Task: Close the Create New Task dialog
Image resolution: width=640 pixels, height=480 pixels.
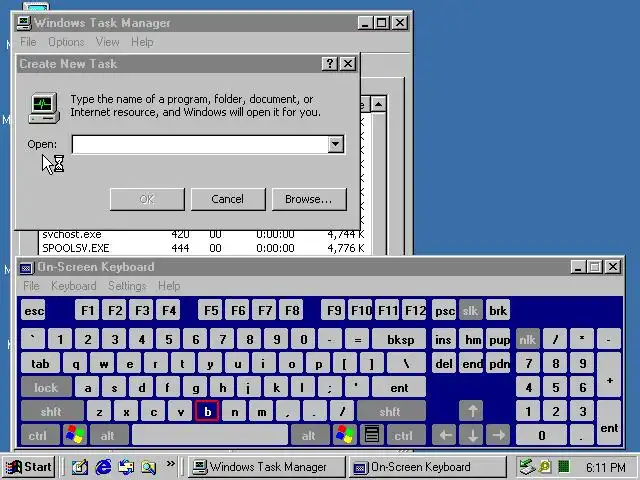Action: pos(348,64)
